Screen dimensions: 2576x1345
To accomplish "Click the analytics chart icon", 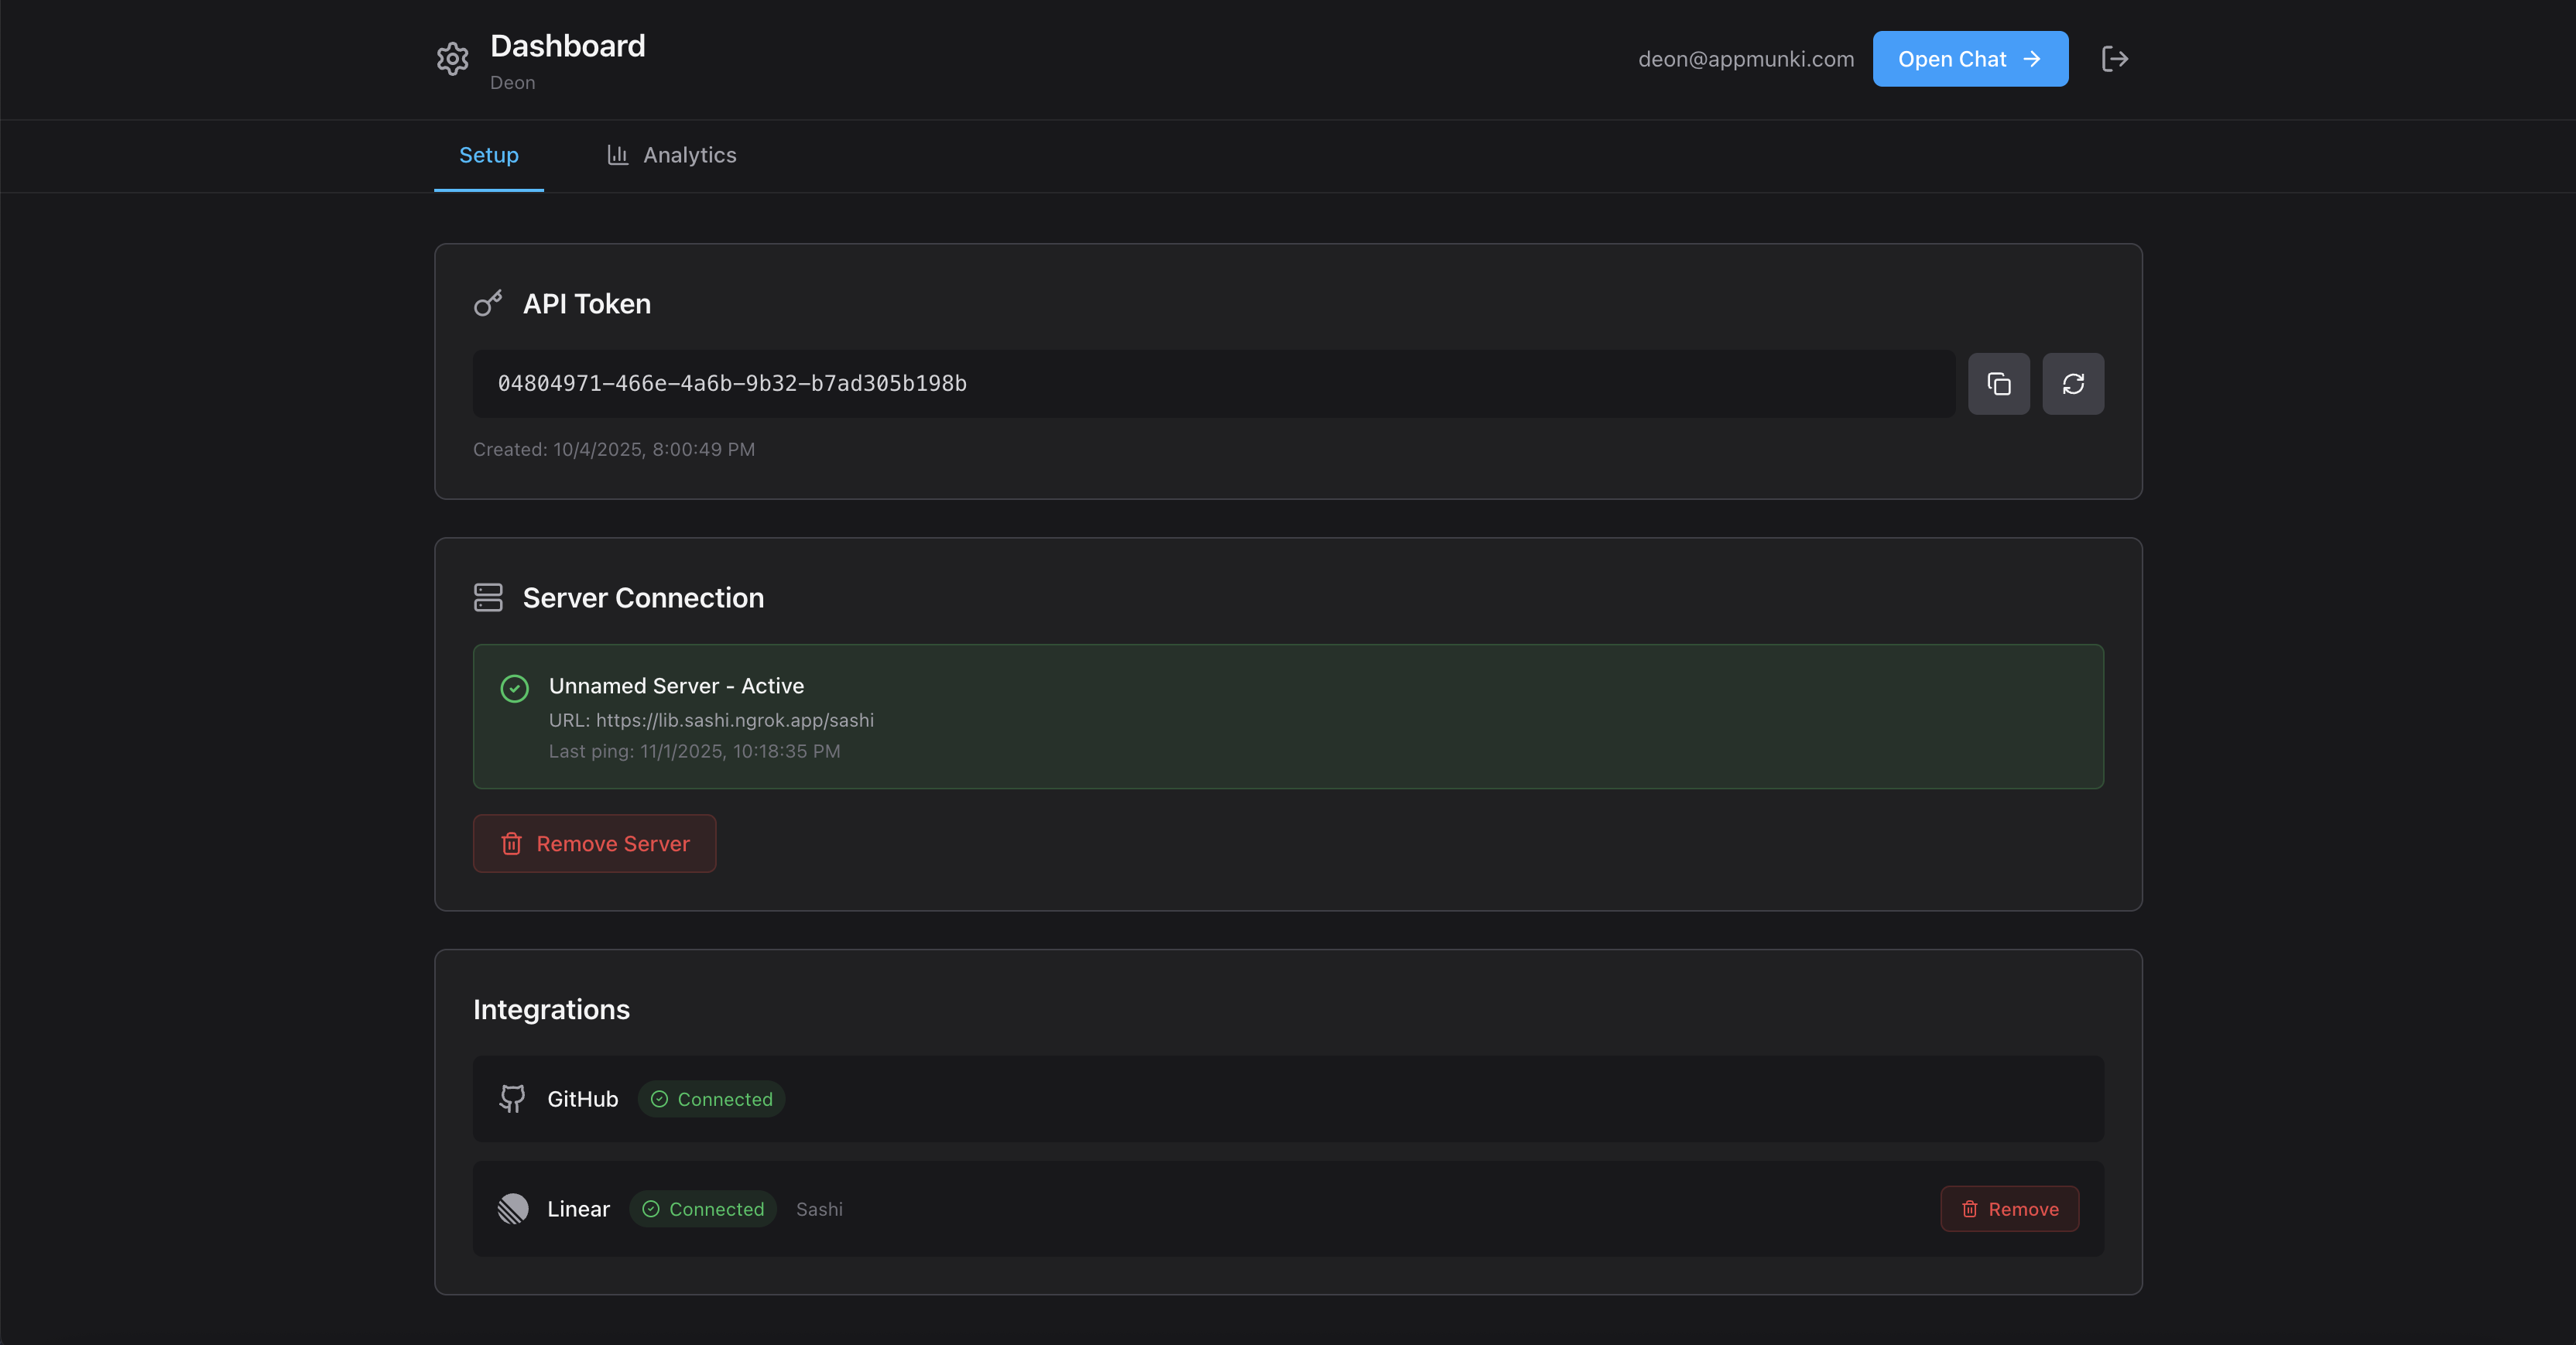I will point(618,155).
